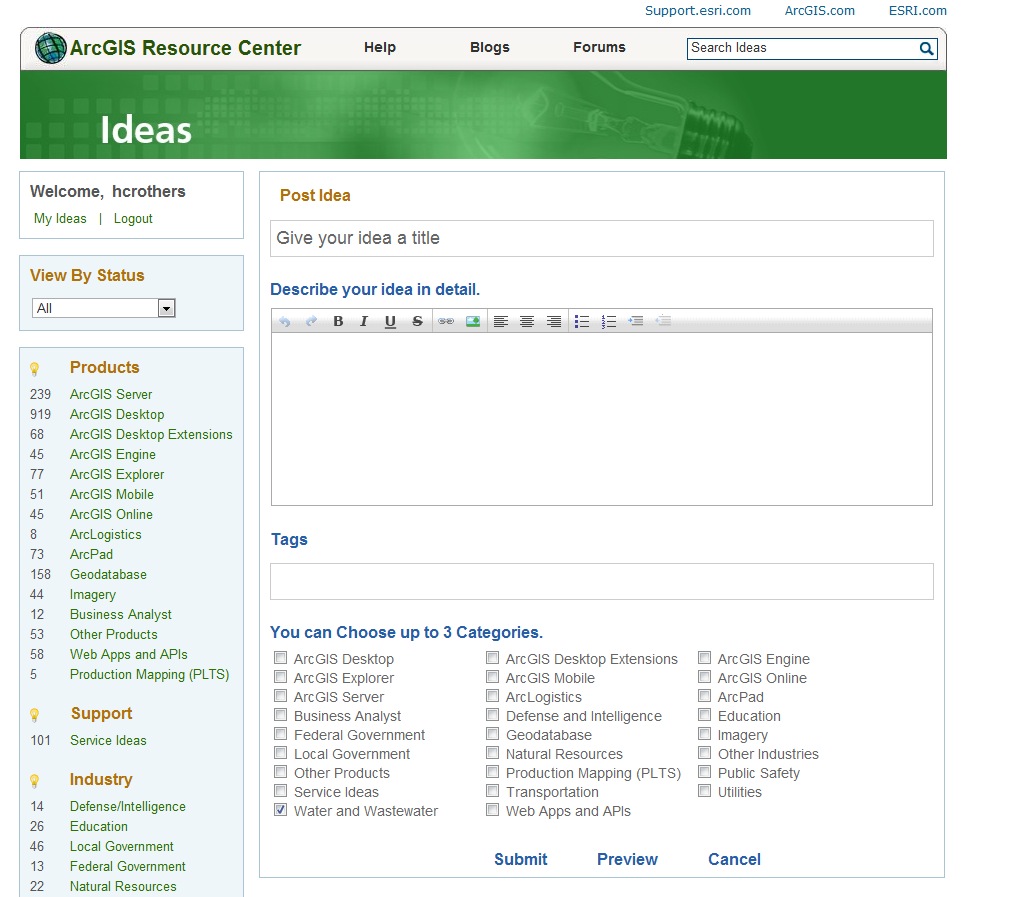Click the idea title field
This screenshot has height=897, width=1015.
(x=601, y=238)
